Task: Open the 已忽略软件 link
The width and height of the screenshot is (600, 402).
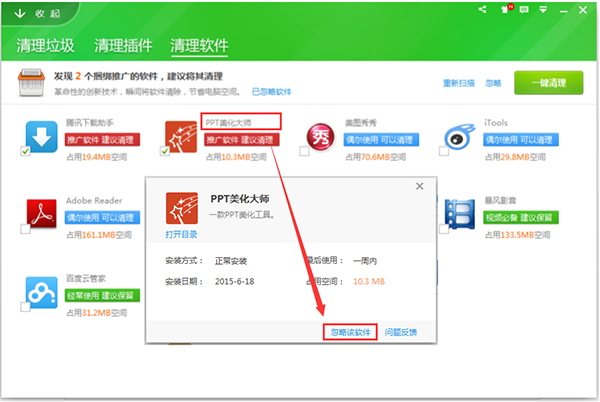Action: coord(272,91)
